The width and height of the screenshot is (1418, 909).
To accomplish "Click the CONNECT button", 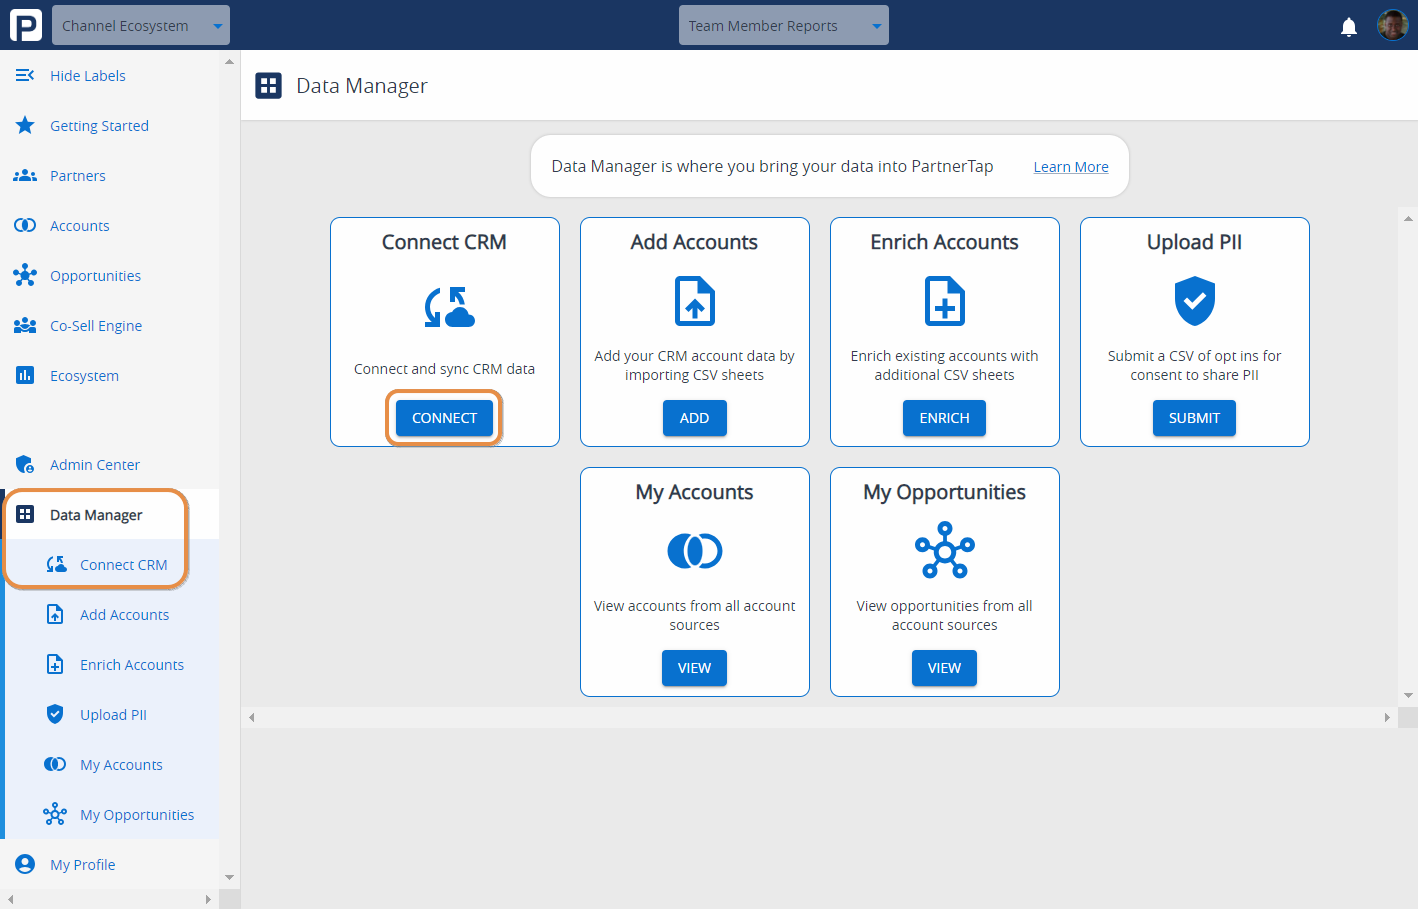I will [444, 418].
